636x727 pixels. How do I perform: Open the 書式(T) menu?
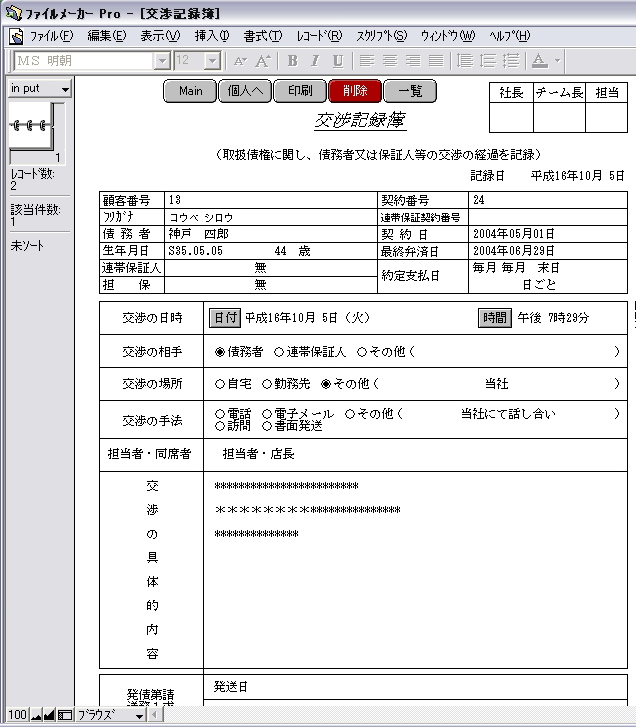263,36
